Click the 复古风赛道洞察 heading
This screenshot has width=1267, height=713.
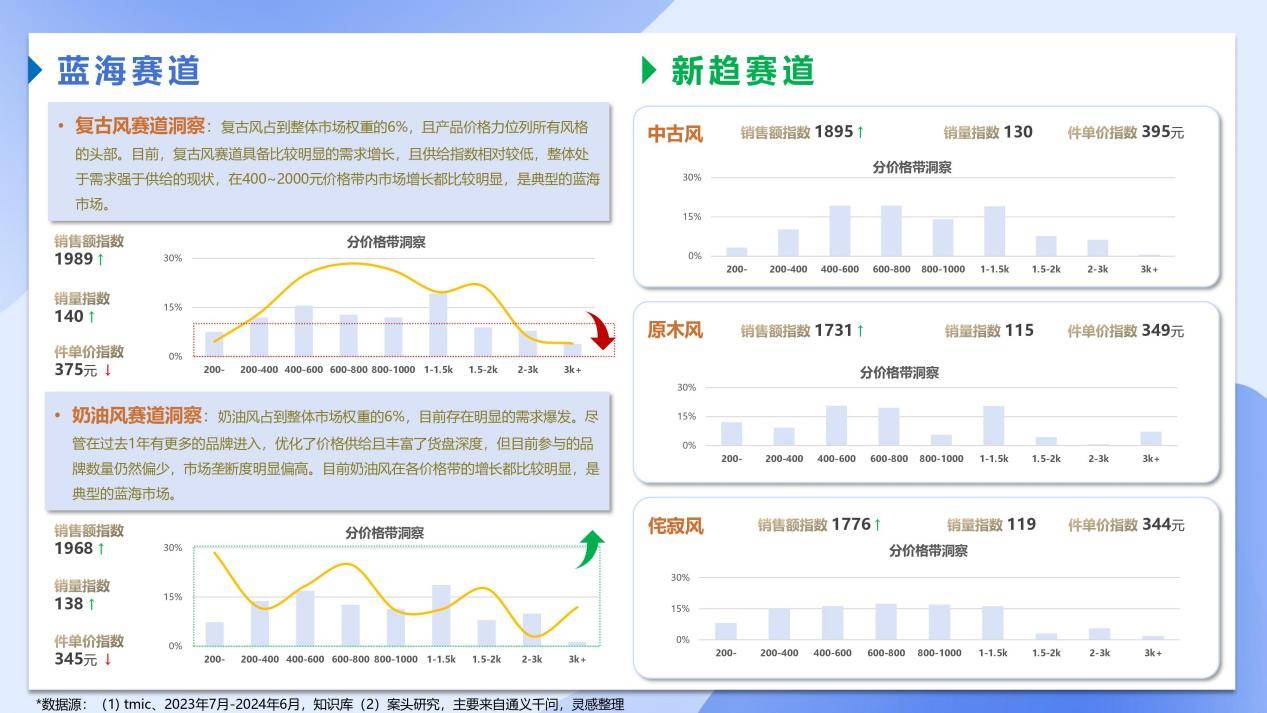[140, 126]
